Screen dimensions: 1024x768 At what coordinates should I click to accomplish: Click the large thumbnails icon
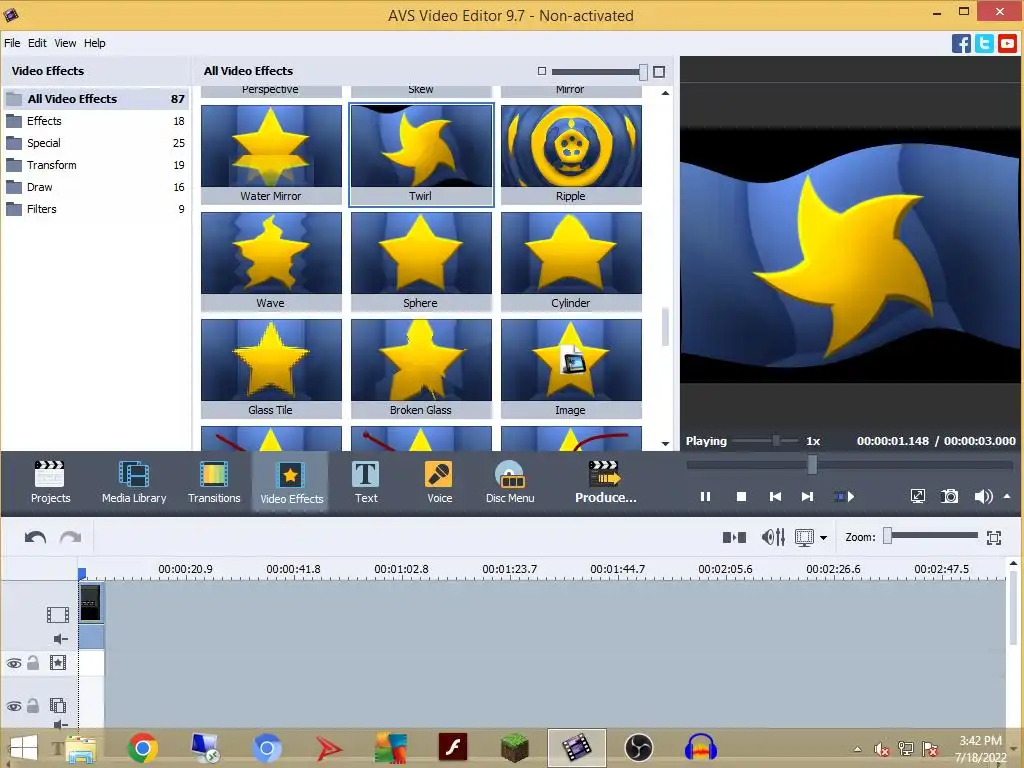659,72
